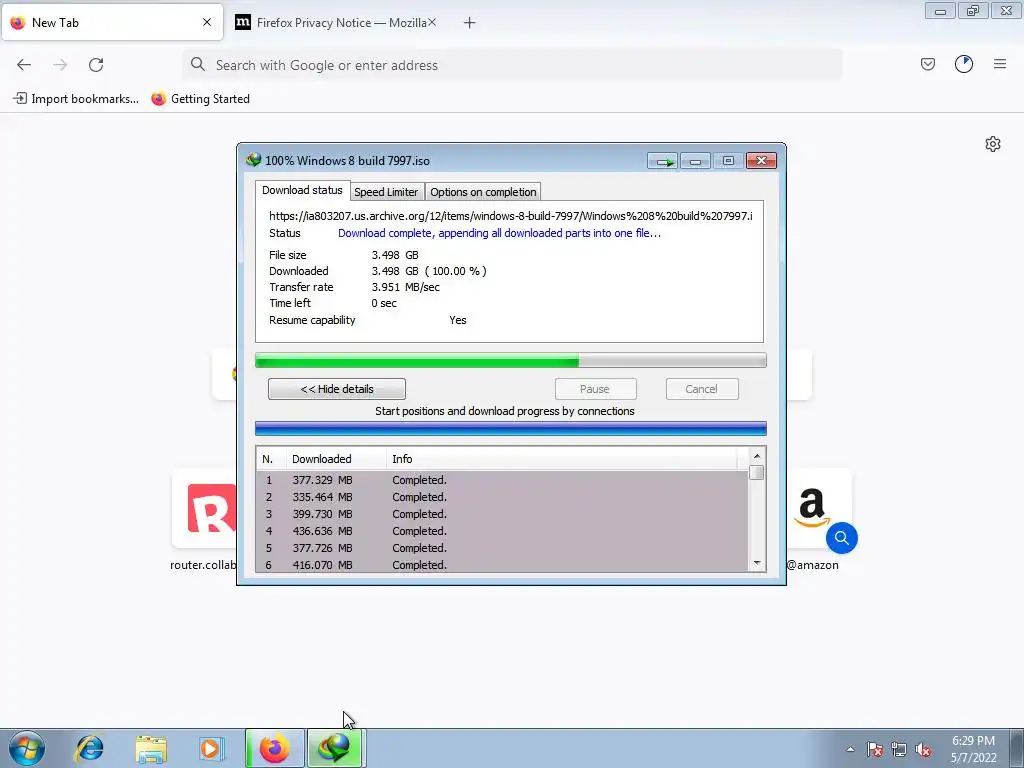The image size is (1024, 768).
Task: Open the network tray icon
Action: pyautogui.click(x=899, y=749)
